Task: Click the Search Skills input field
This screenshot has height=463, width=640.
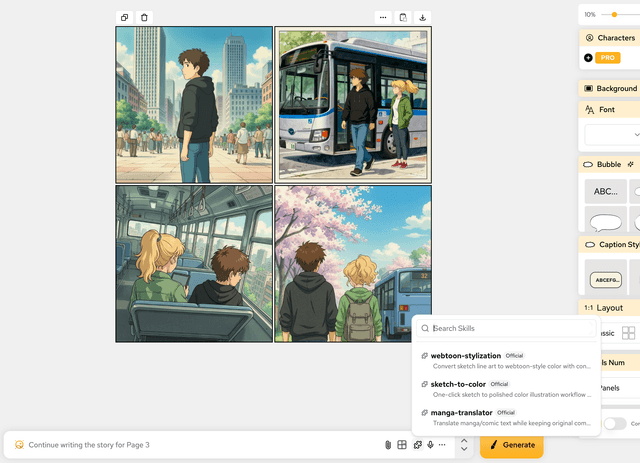Action: click(x=510, y=328)
